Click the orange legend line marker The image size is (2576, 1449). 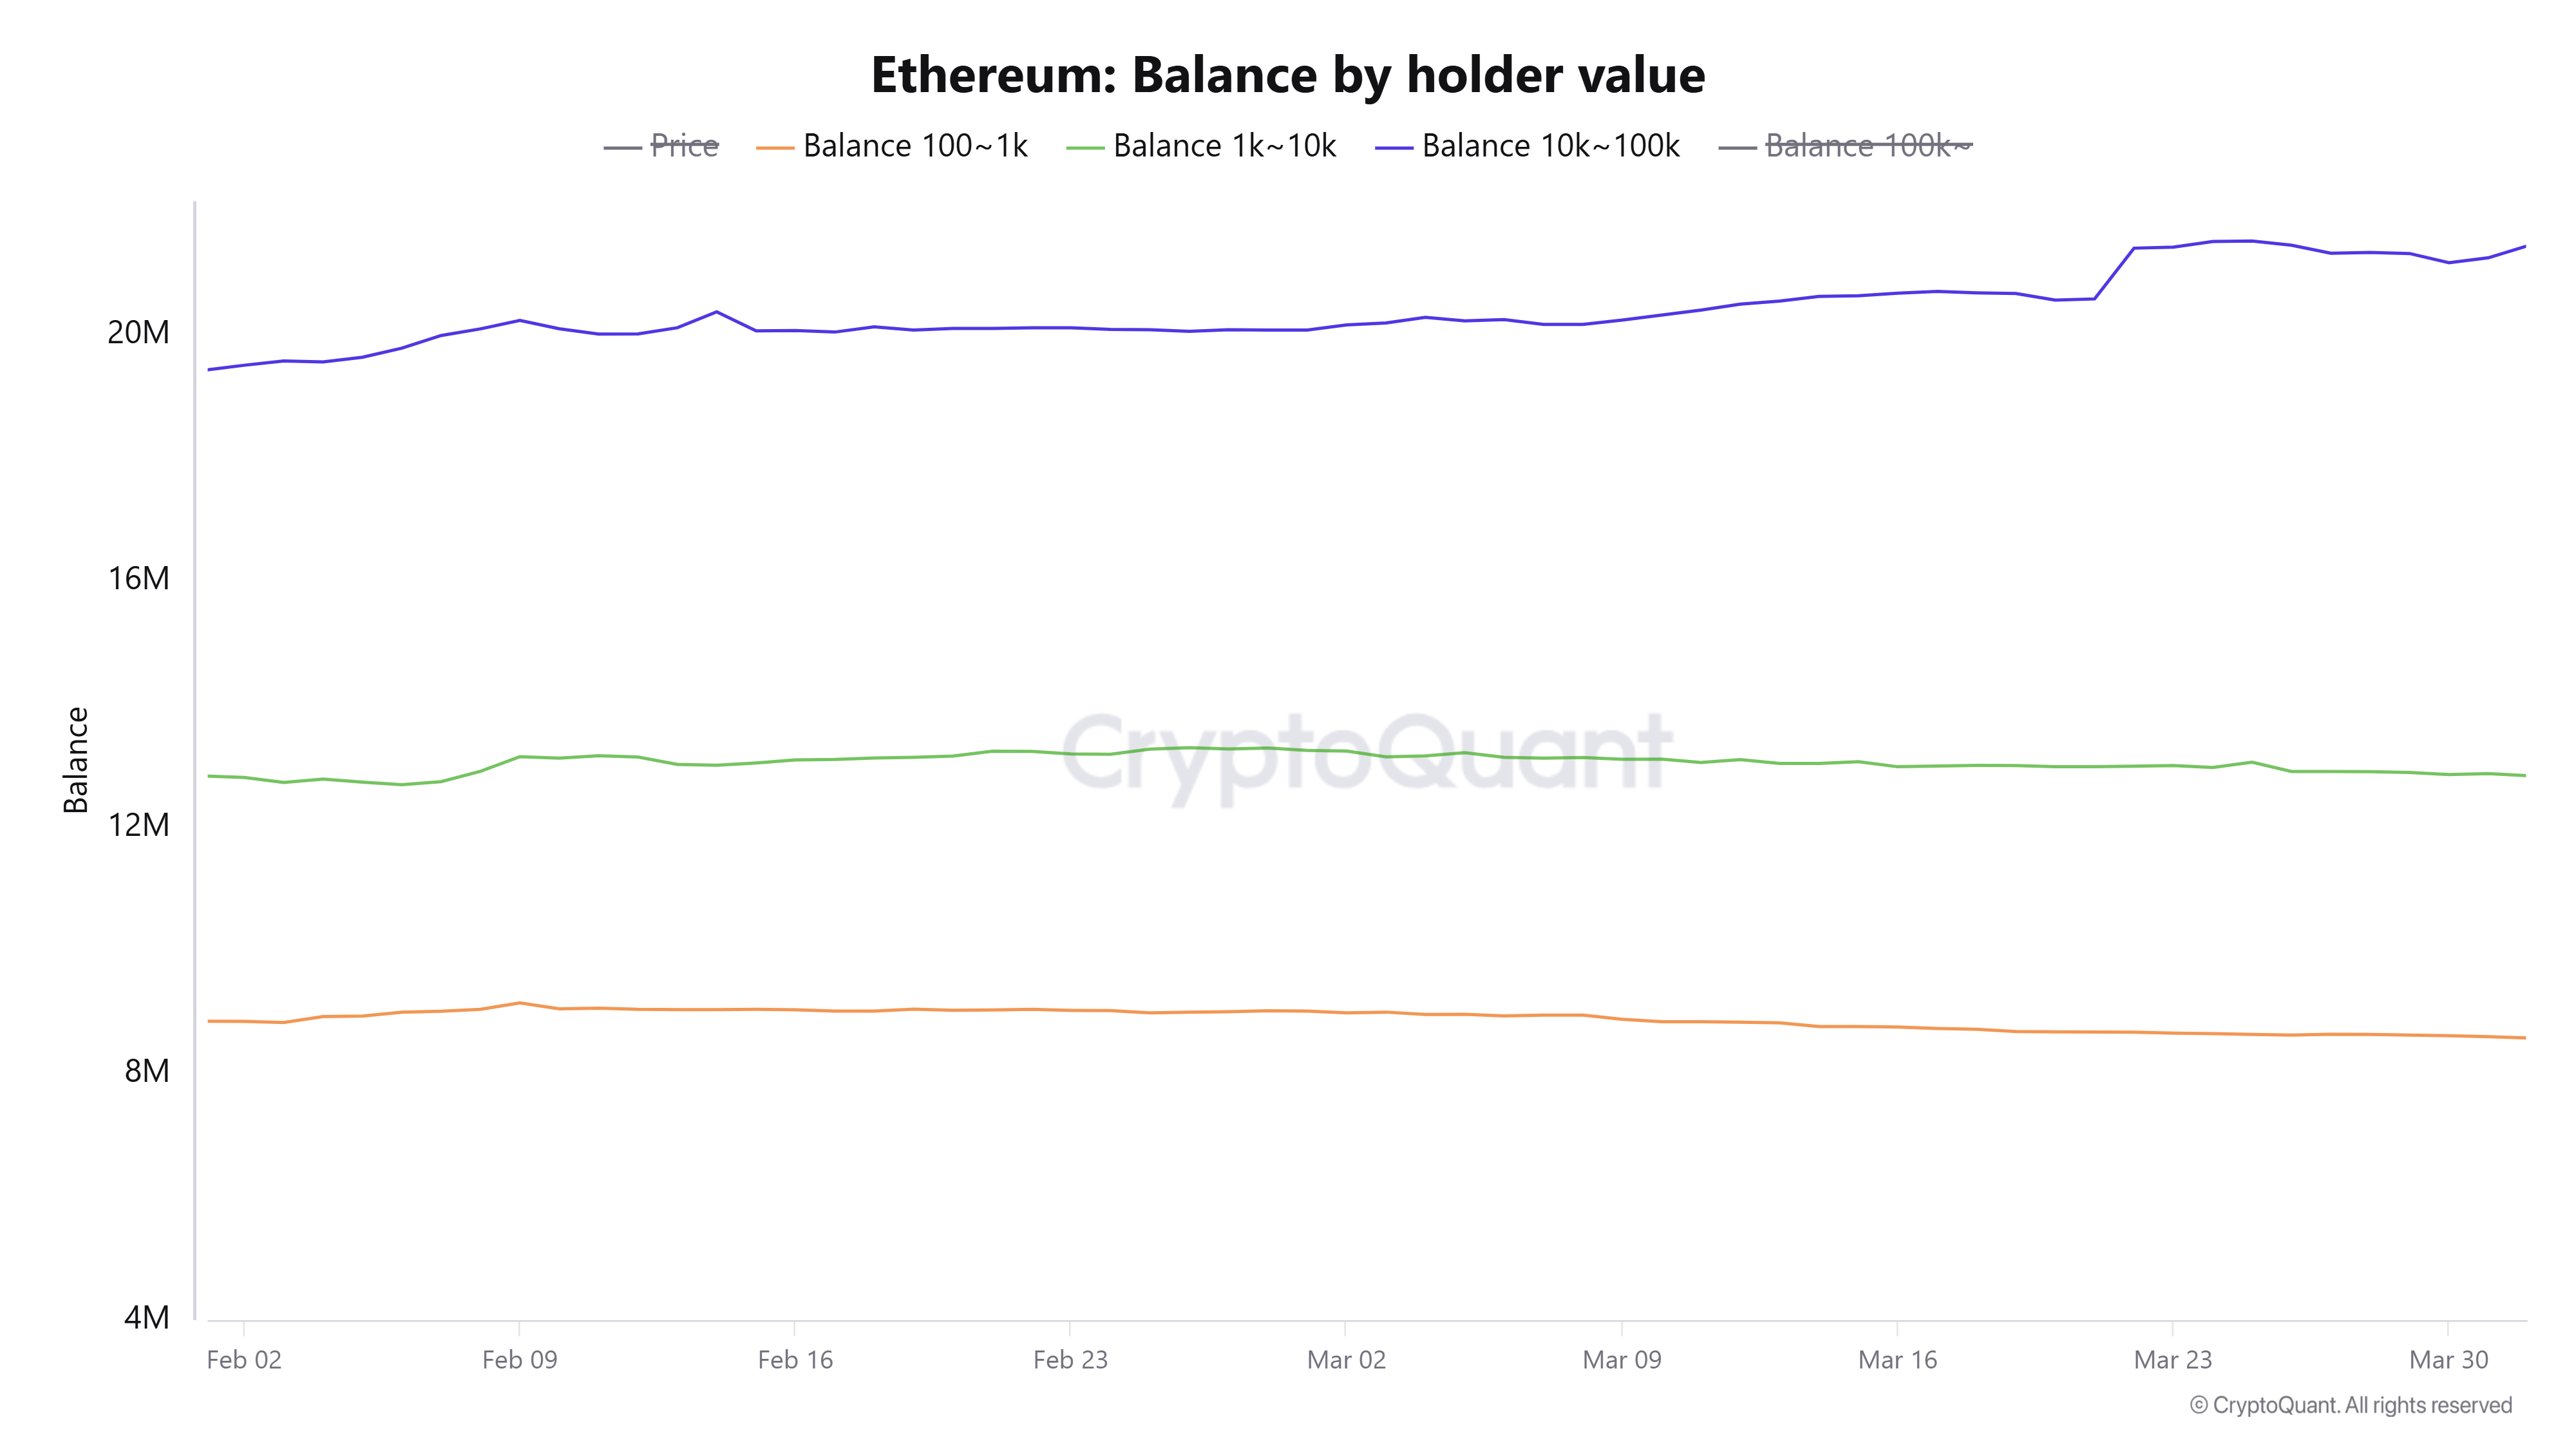[775, 148]
